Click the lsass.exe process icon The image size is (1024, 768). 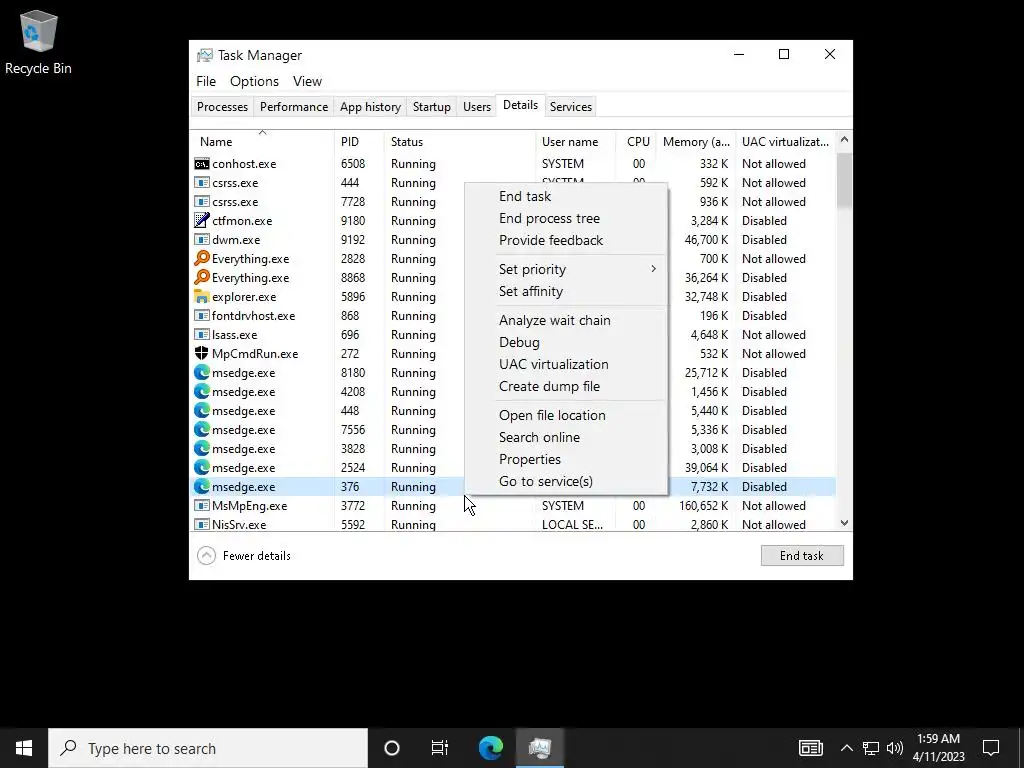coord(202,334)
